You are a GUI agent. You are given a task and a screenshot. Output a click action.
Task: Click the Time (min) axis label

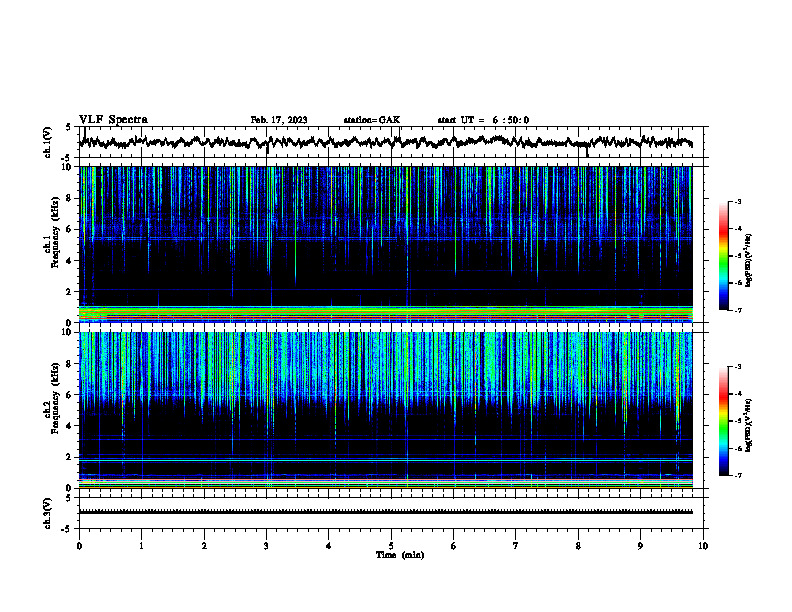coord(400,555)
